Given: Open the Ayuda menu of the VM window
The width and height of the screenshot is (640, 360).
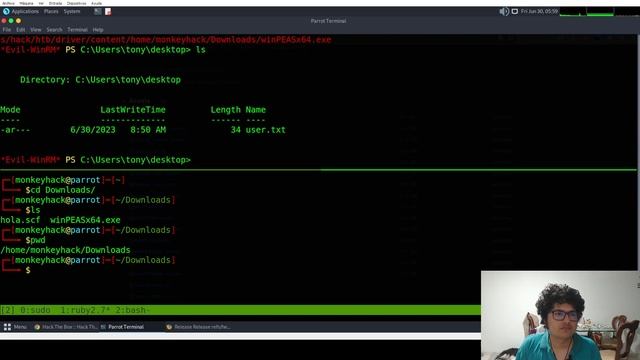Looking at the screenshot, I should tap(97, 3).
